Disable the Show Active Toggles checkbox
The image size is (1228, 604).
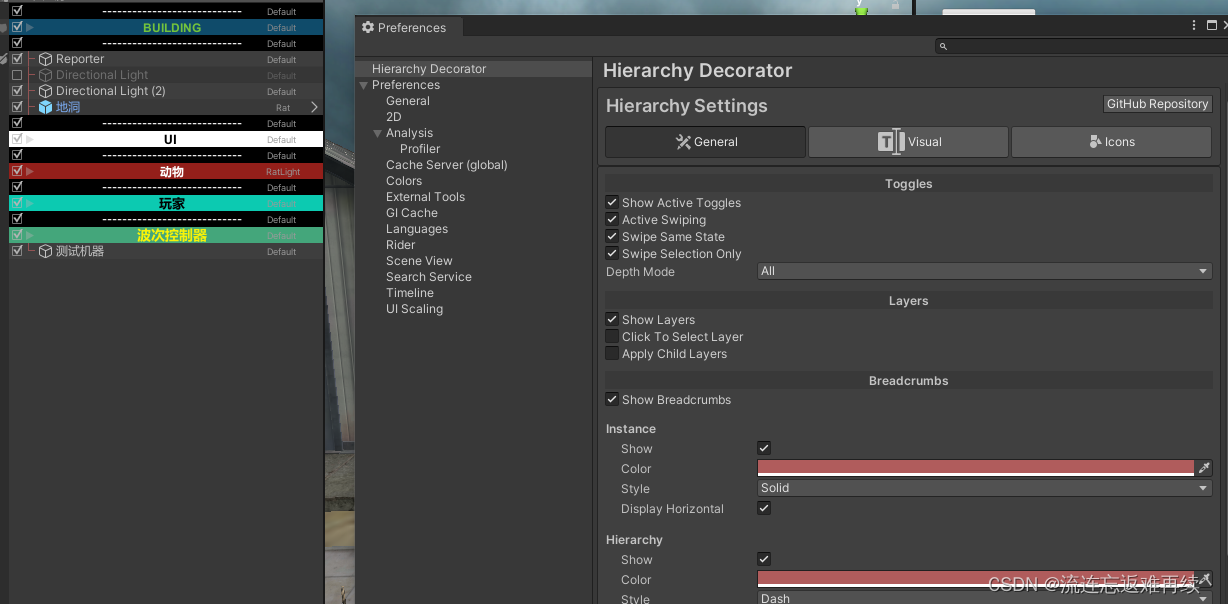click(x=612, y=202)
